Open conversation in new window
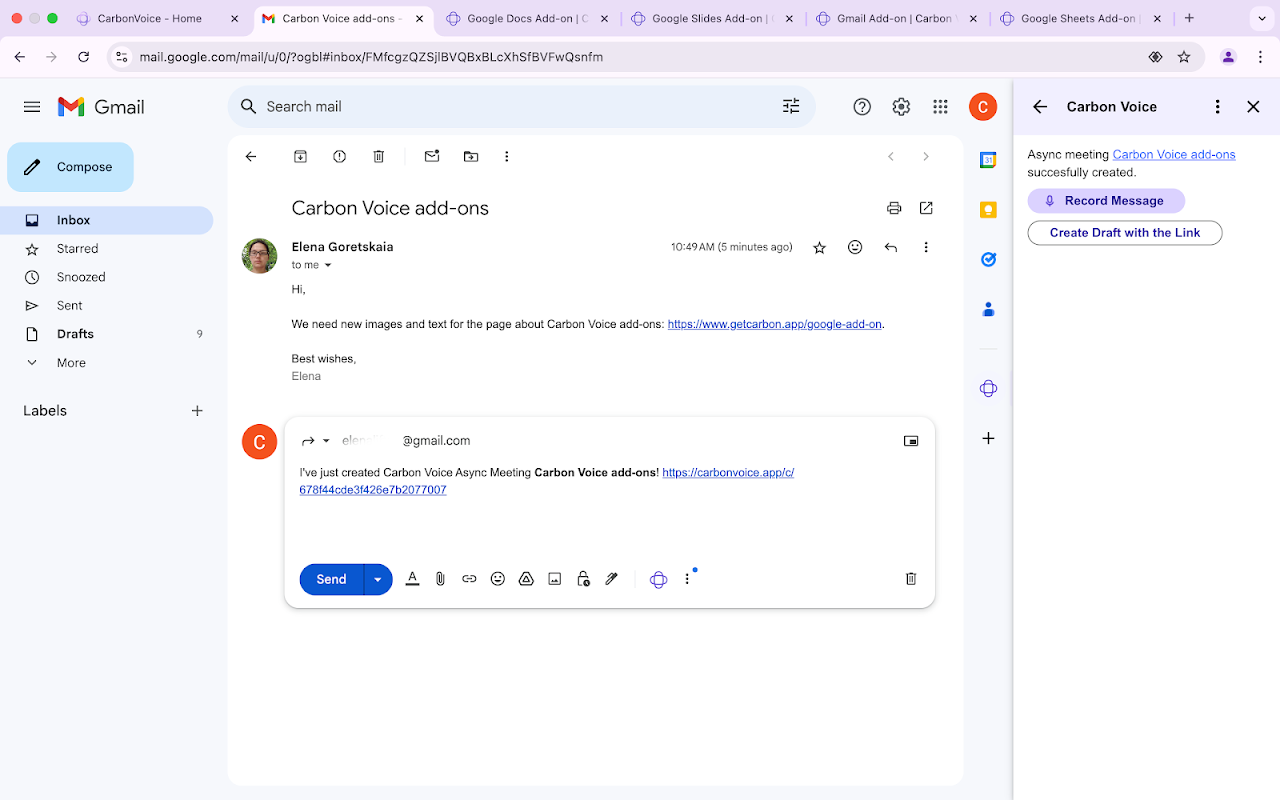The height and width of the screenshot is (800, 1280). [926, 208]
